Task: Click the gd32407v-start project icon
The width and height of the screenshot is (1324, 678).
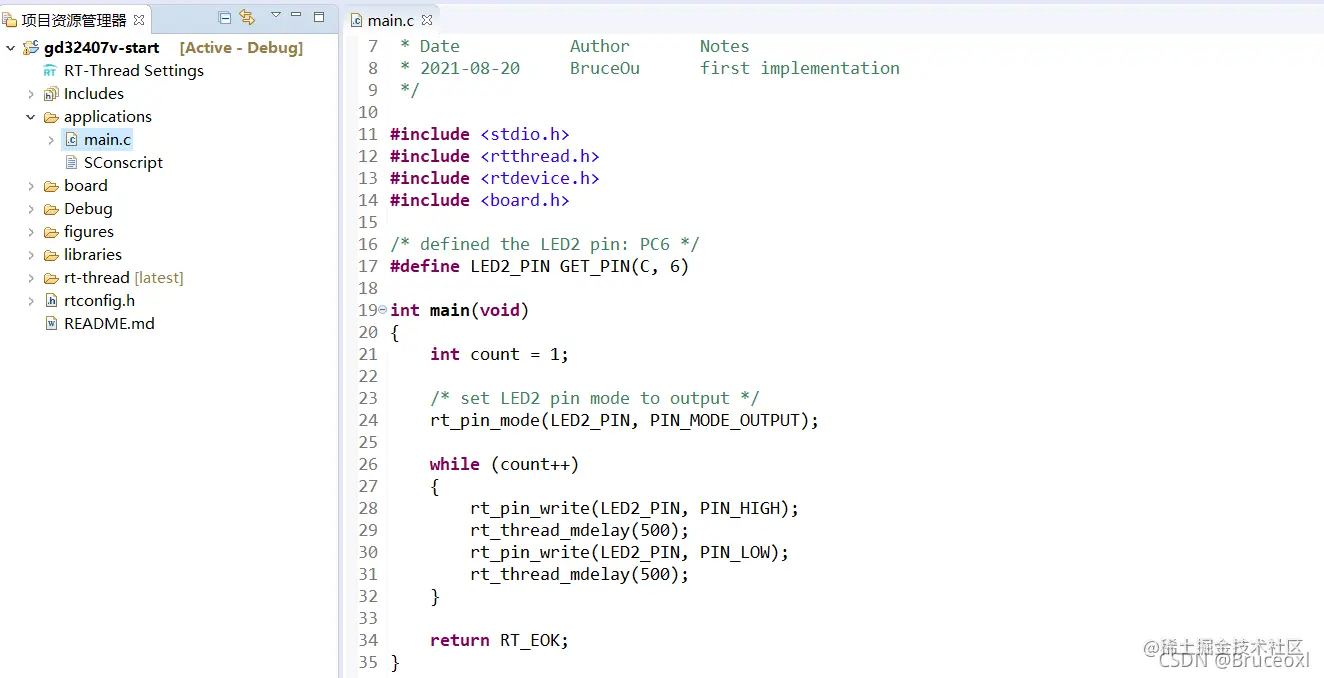Action: pyautogui.click(x=31, y=48)
